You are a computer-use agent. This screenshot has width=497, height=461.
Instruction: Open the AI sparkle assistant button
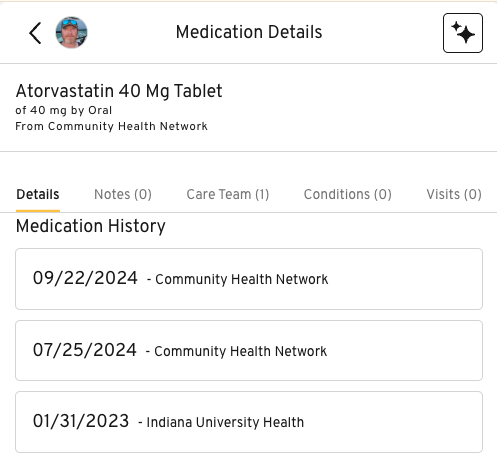pos(463,33)
